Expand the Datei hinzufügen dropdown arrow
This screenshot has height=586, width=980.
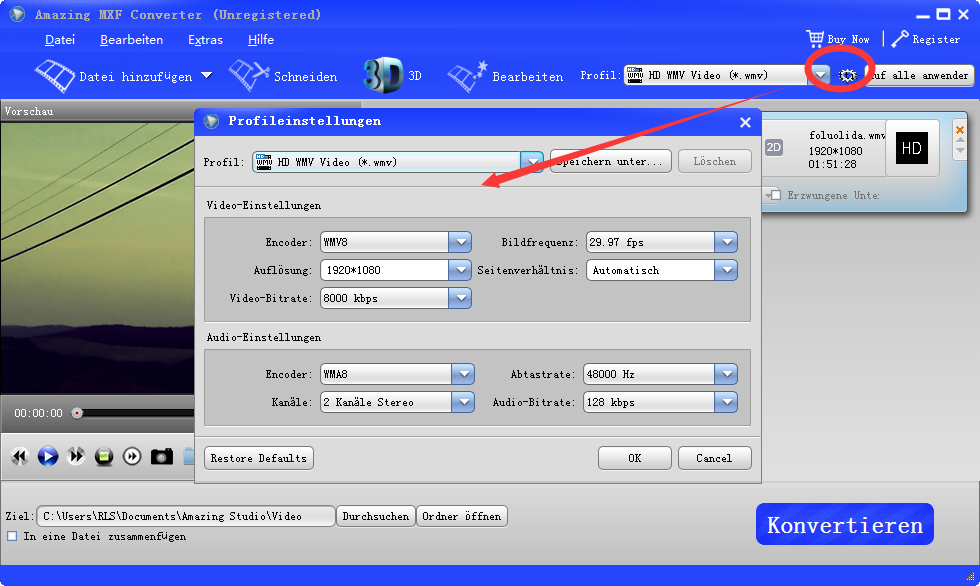point(206,76)
